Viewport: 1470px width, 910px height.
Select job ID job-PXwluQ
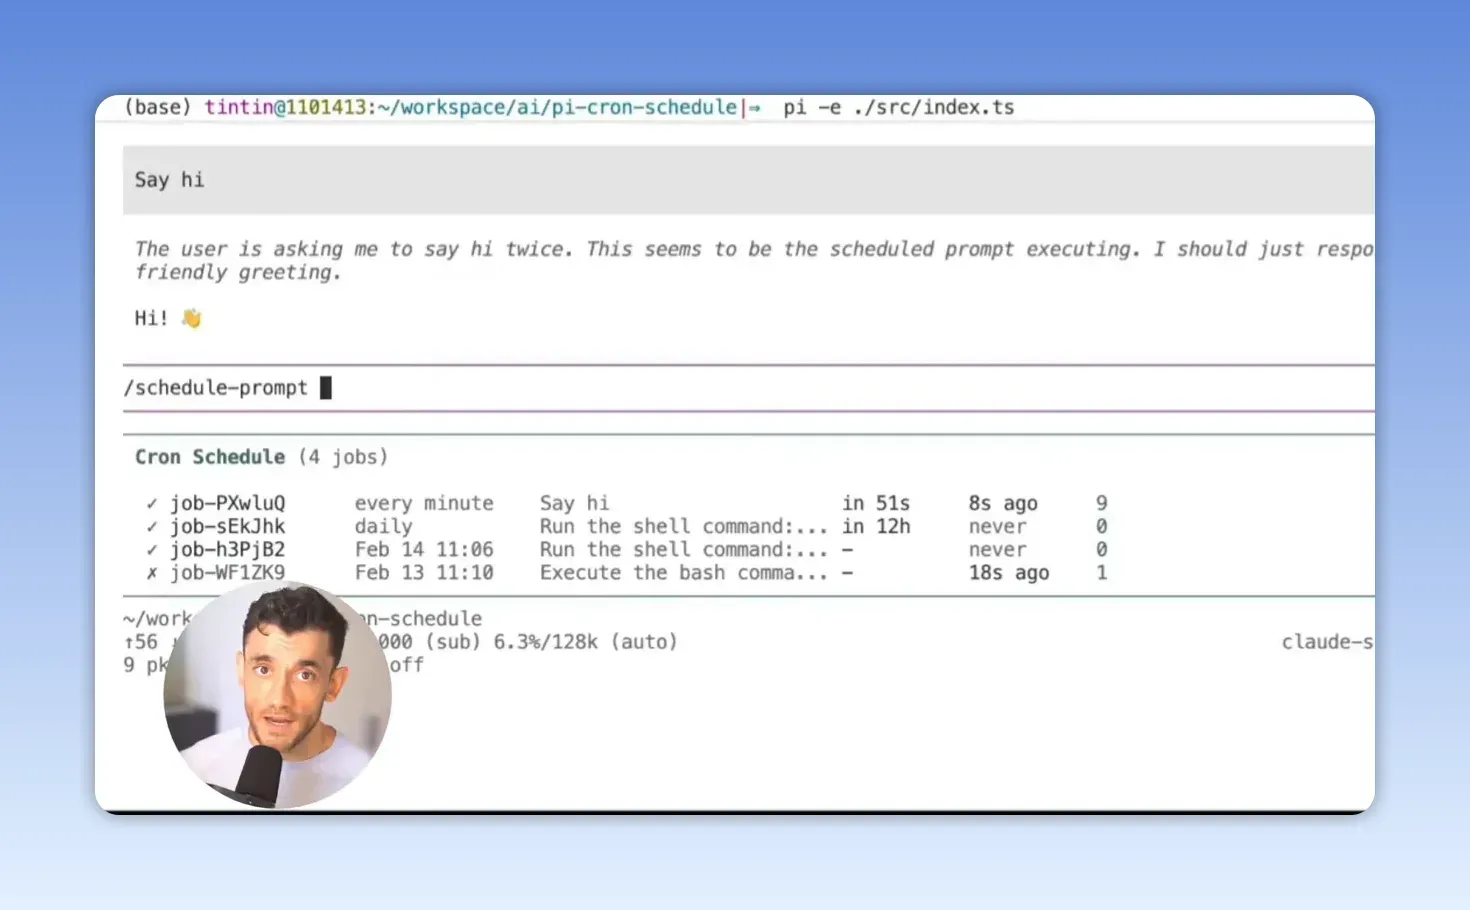[x=228, y=503]
